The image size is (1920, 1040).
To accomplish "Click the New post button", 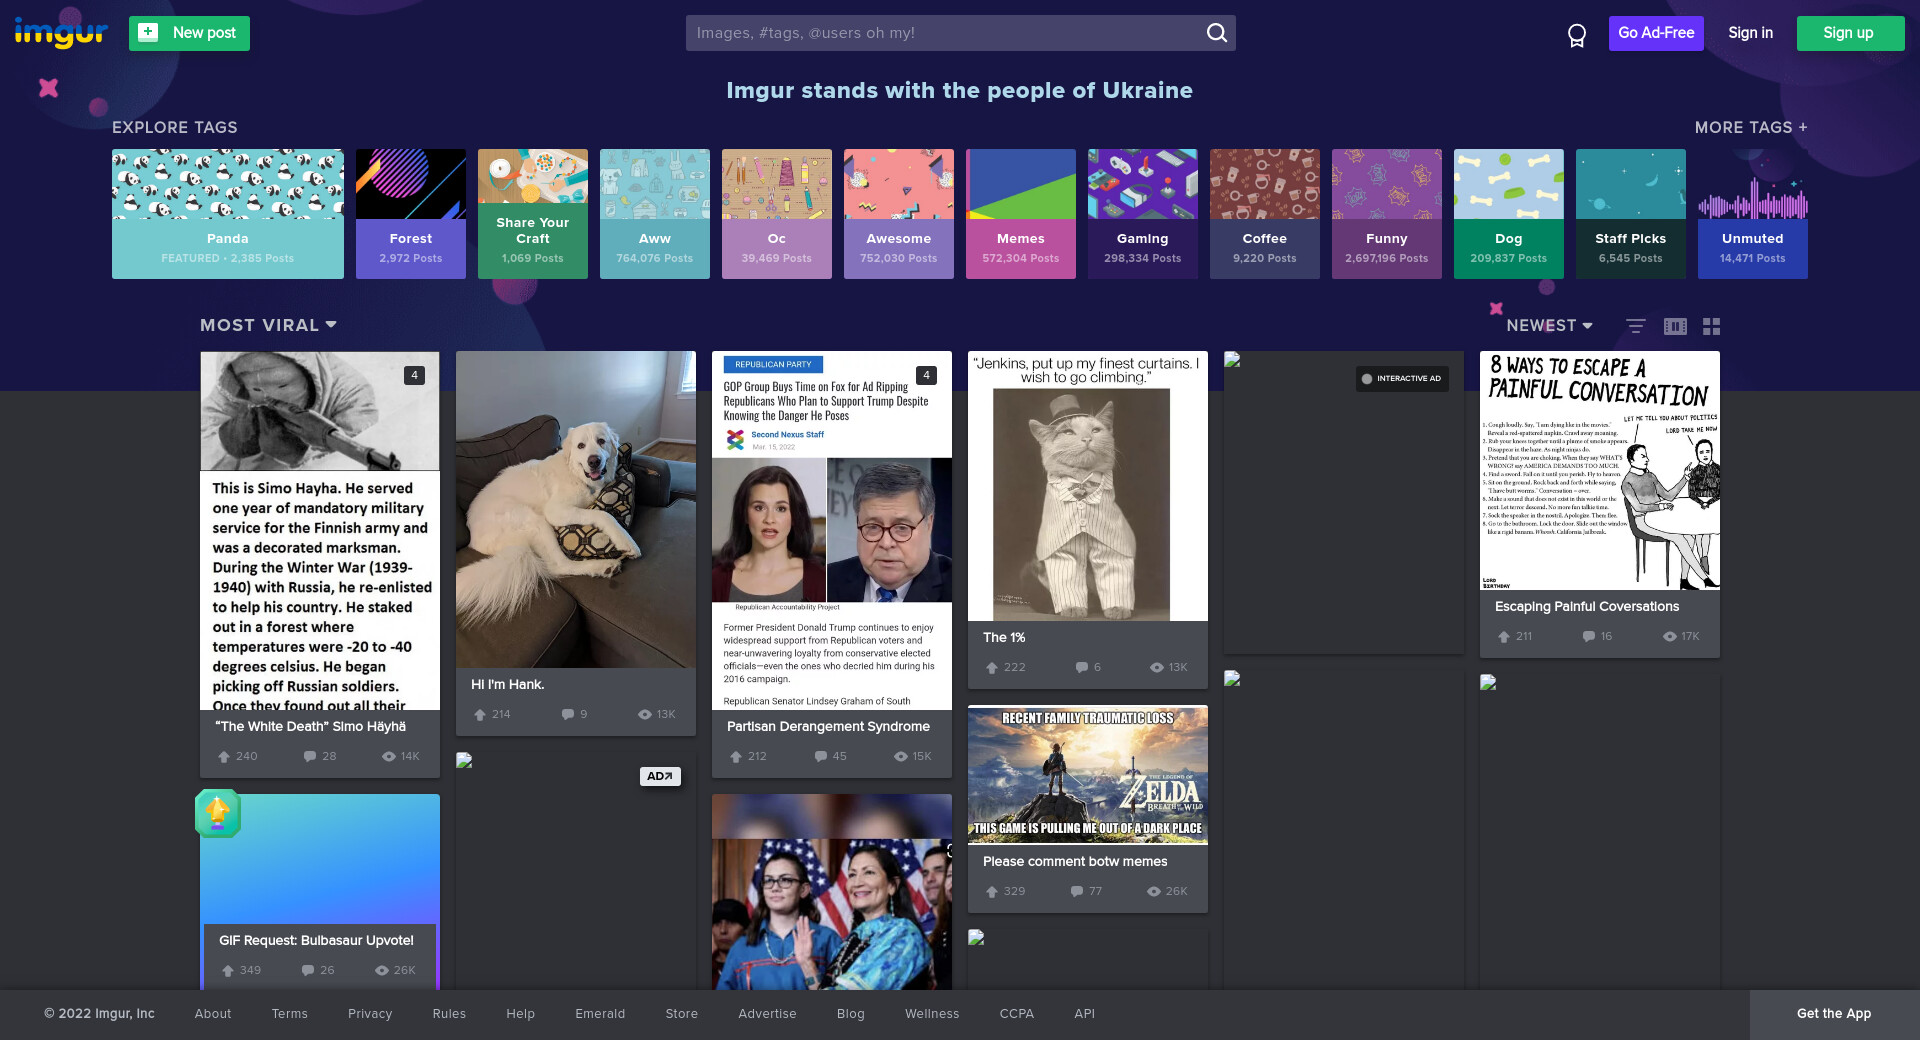I will click(x=189, y=33).
